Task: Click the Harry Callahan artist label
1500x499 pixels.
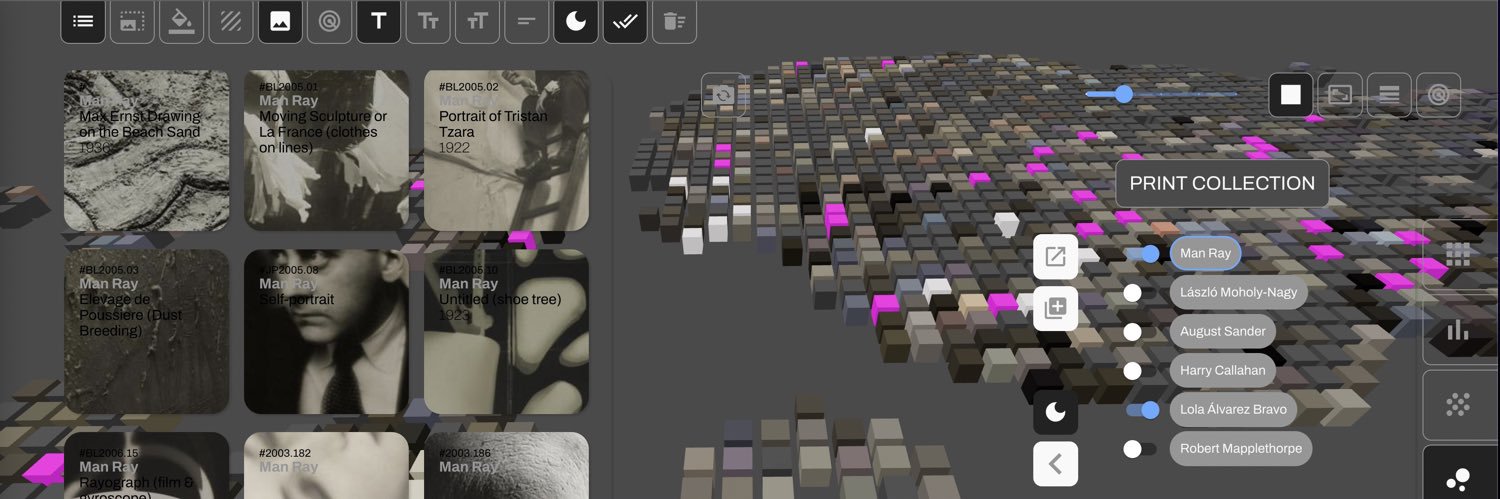Action: click(1222, 371)
